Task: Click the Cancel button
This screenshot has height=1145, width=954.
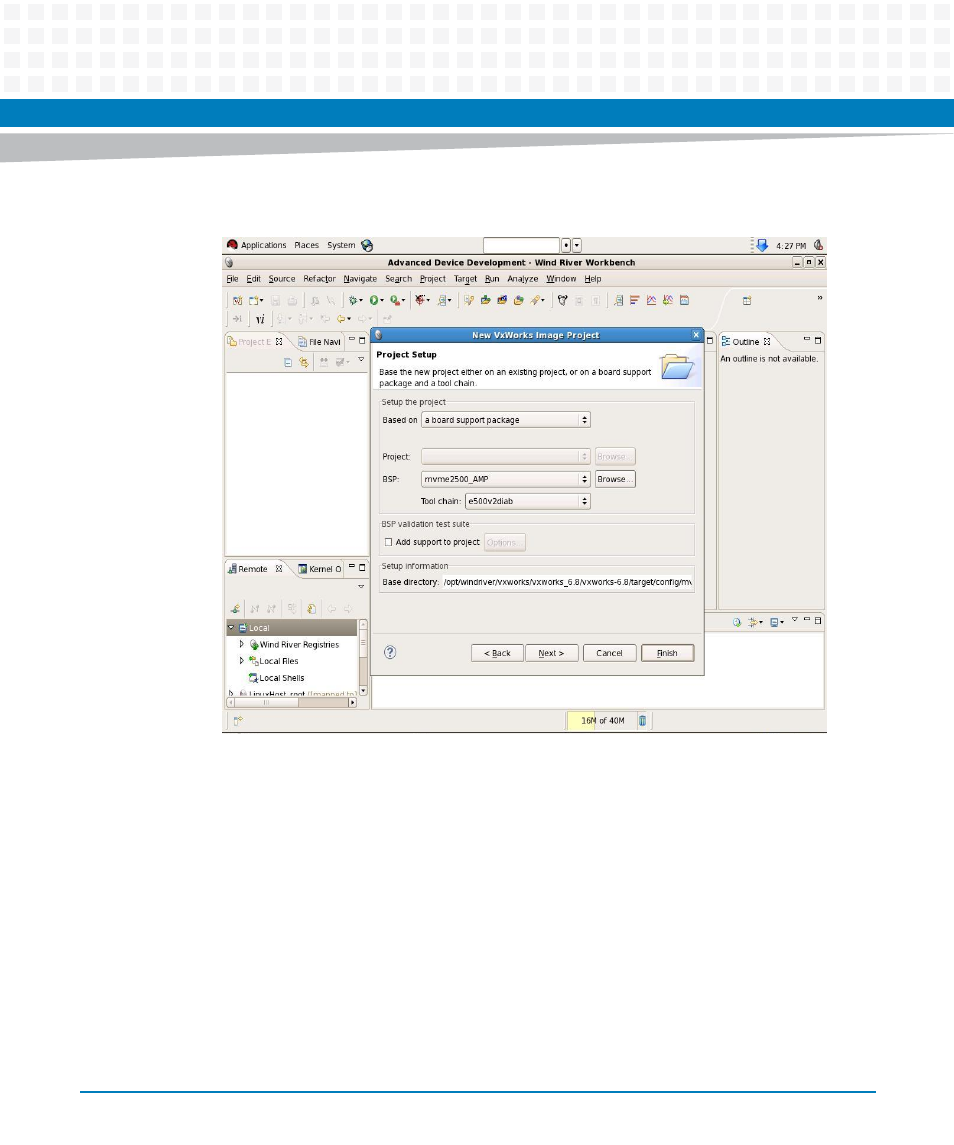Action: 609,653
